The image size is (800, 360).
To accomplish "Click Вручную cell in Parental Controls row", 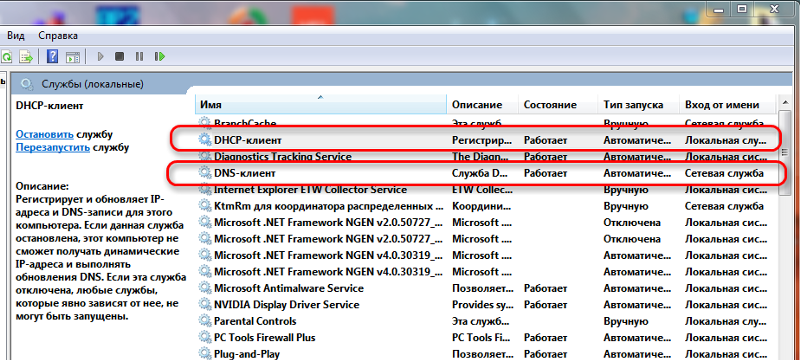I will (626, 321).
